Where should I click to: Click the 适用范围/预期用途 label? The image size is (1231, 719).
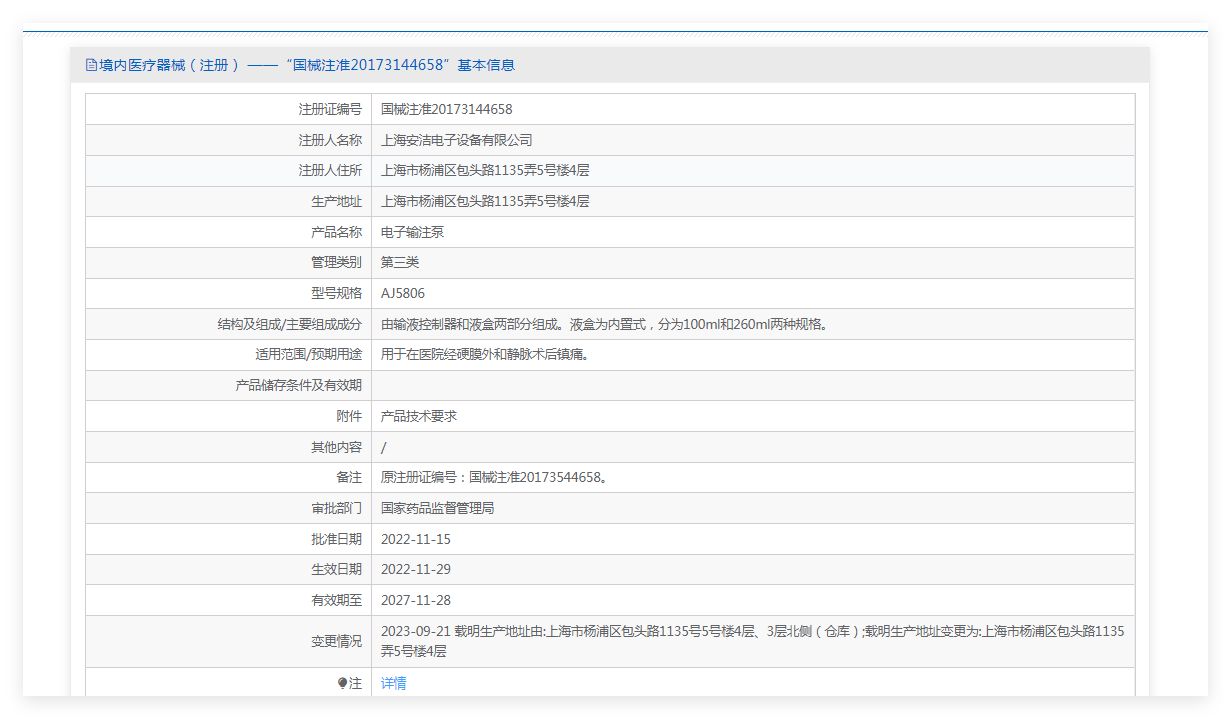click(x=309, y=354)
